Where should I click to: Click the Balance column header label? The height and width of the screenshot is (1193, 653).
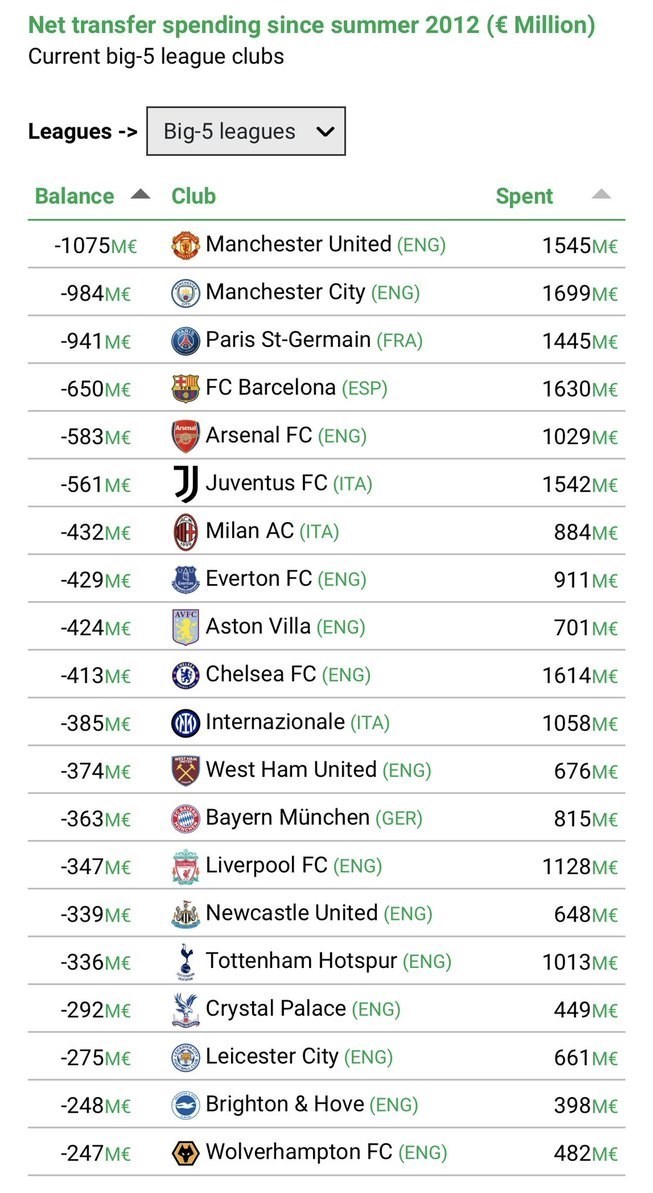pyautogui.click(x=74, y=196)
